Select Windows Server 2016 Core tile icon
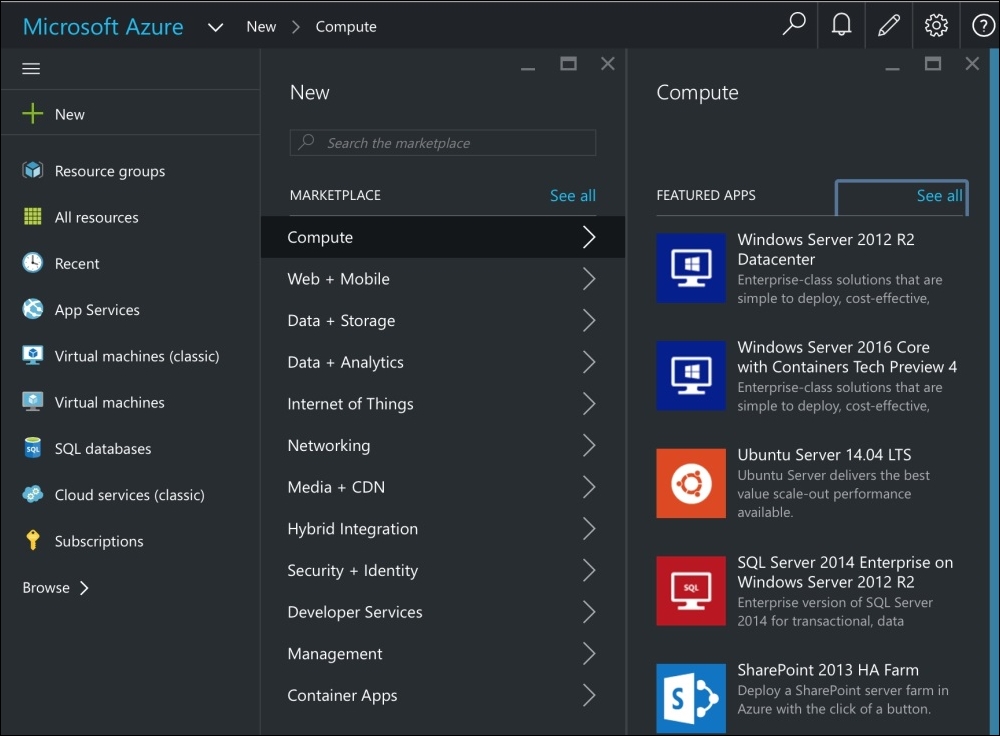1000x736 pixels. coord(691,376)
